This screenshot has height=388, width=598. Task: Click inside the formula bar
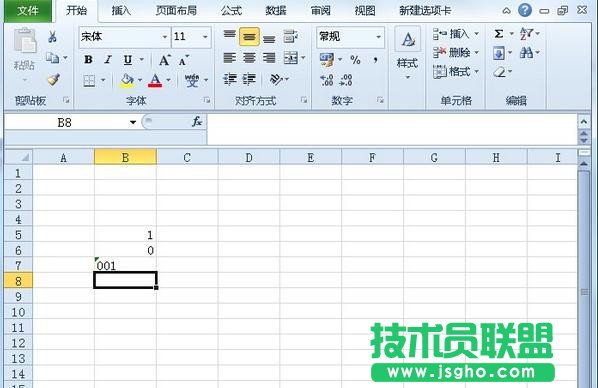click(x=392, y=129)
